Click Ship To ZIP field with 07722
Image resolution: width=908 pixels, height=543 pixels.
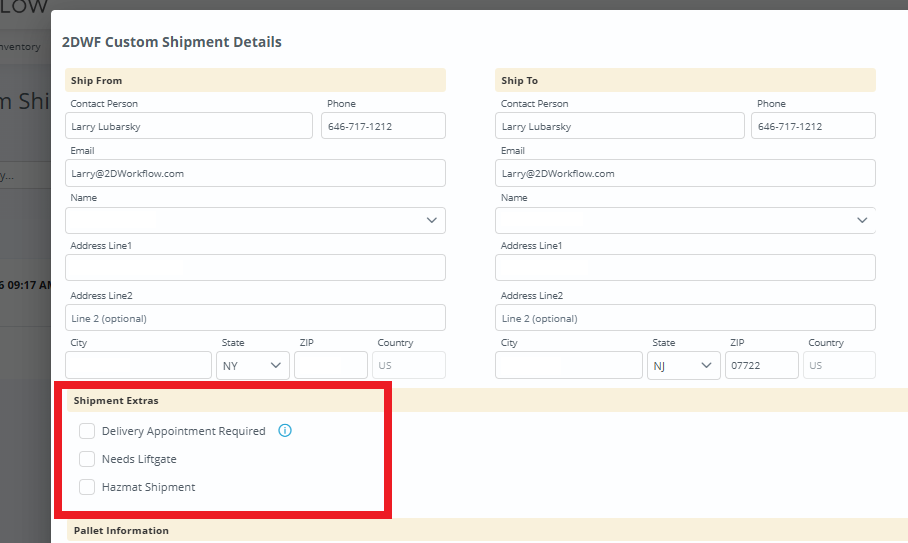pyautogui.click(x=761, y=366)
